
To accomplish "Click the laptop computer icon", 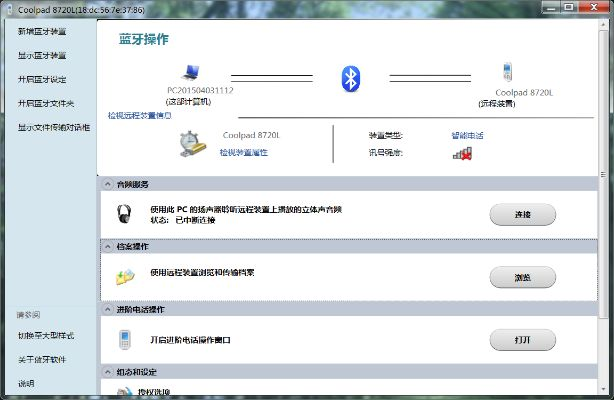I will (191, 72).
